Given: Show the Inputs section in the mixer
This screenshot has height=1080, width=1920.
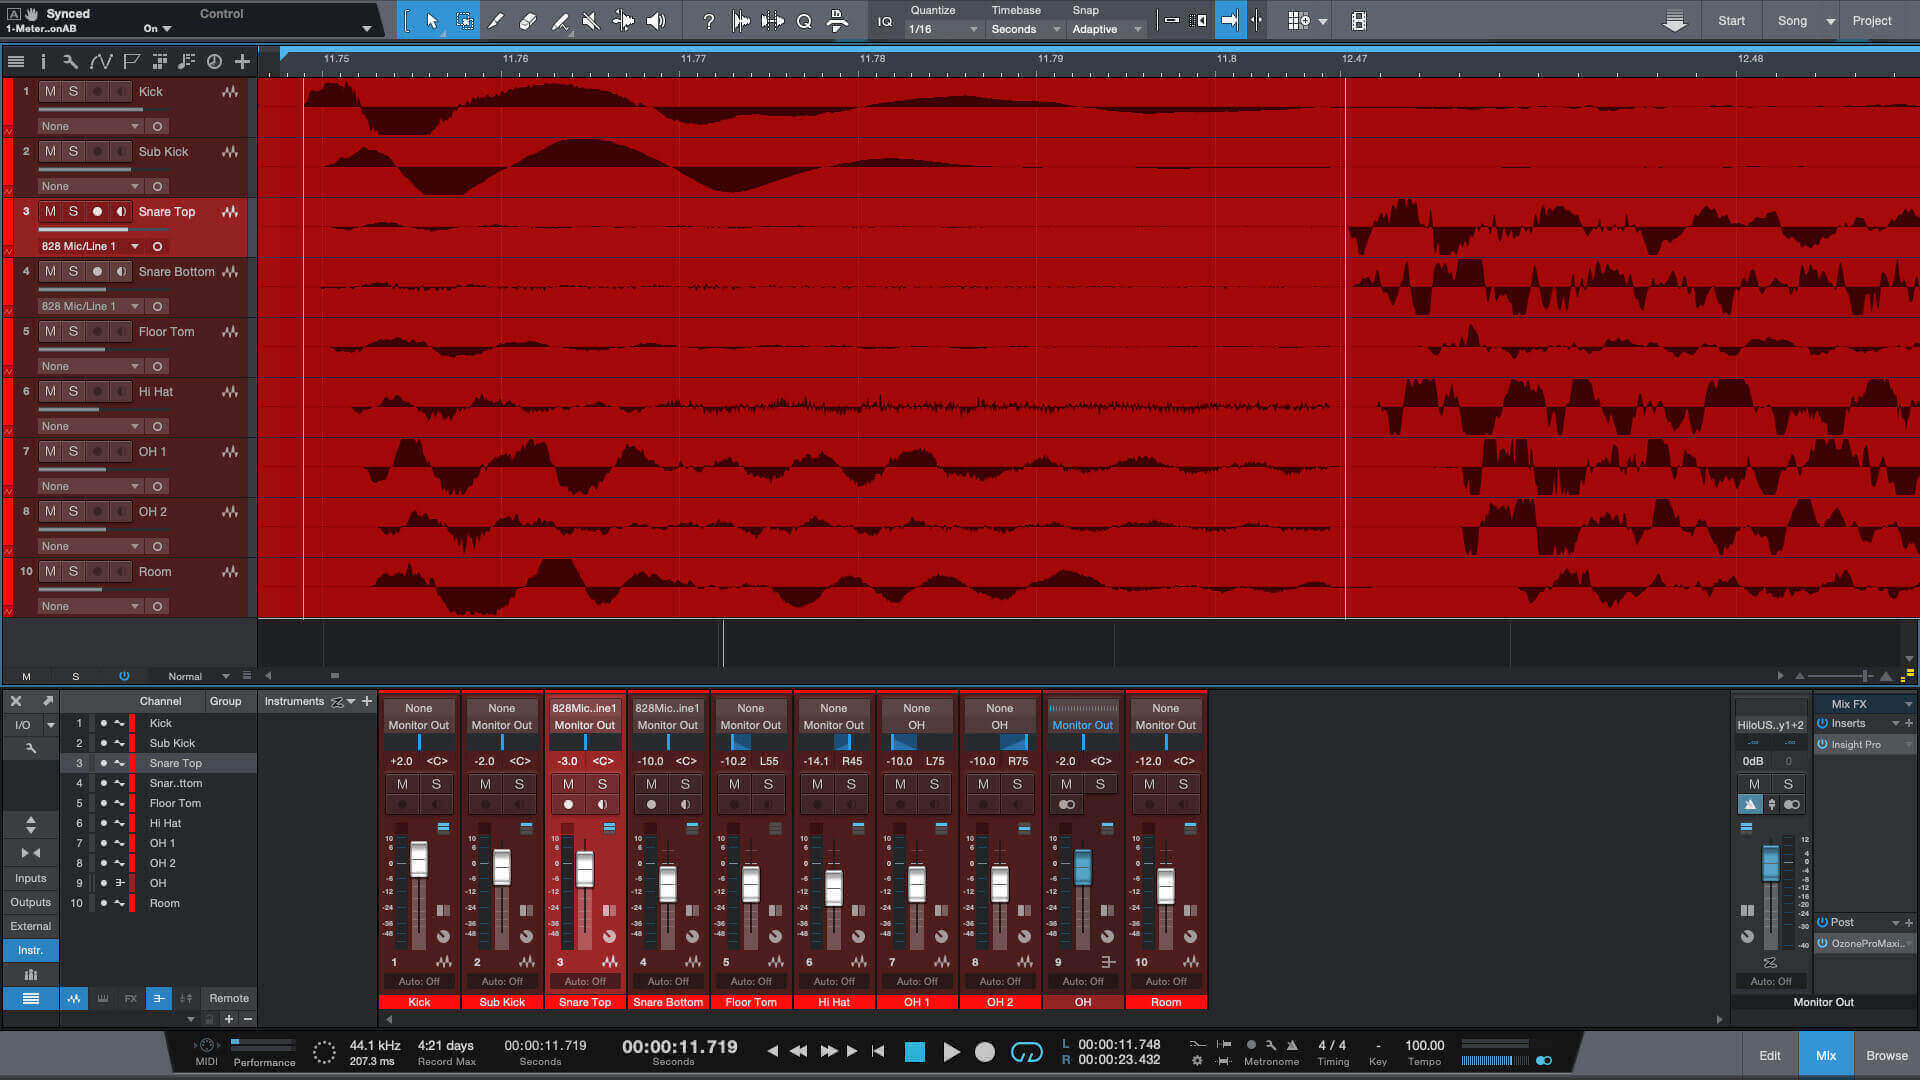Looking at the screenshot, I should 31,878.
